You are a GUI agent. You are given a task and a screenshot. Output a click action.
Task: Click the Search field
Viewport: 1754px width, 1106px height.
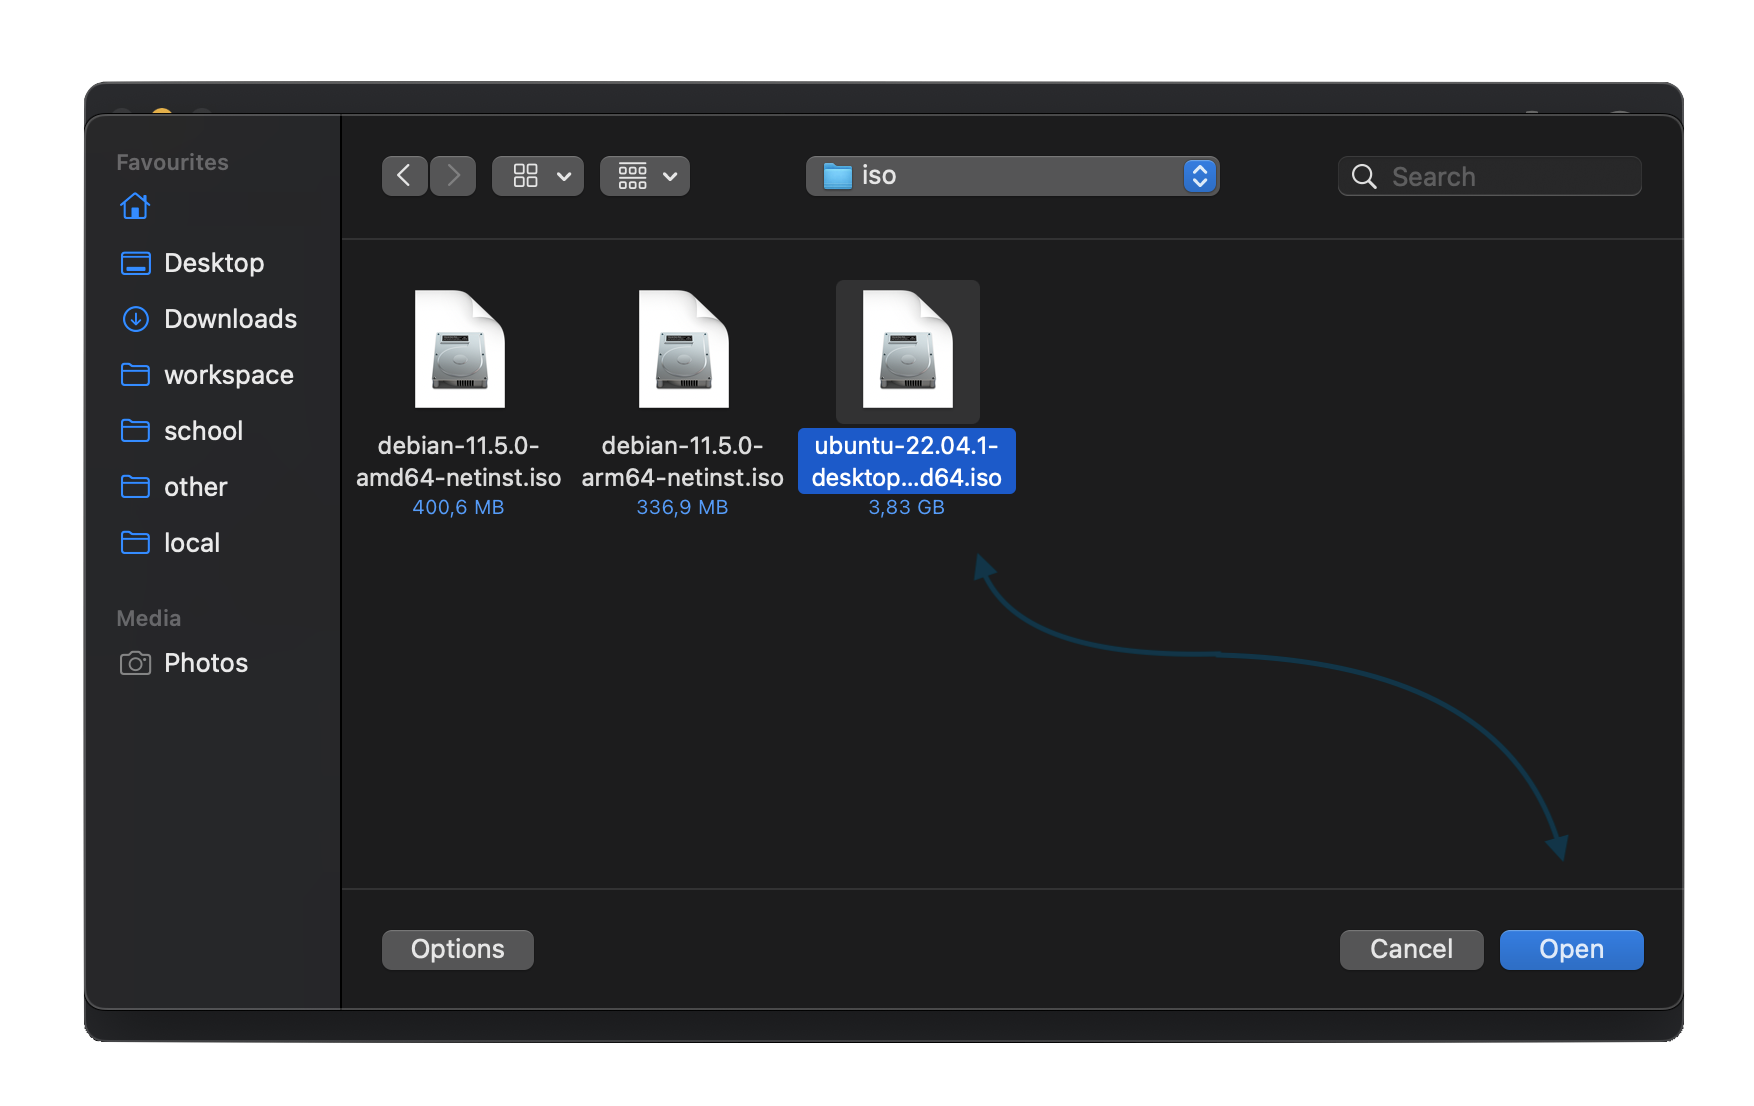pyautogui.click(x=1489, y=176)
